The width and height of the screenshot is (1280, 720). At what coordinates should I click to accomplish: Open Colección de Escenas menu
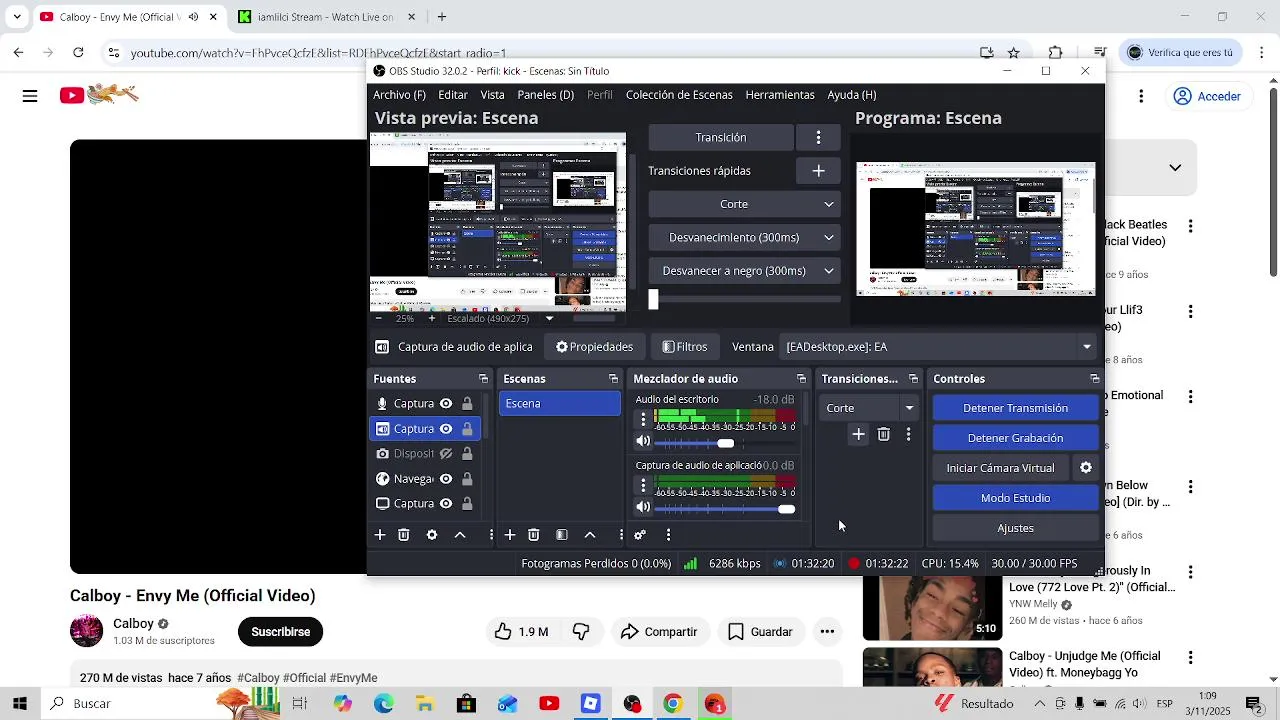[679, 95]
